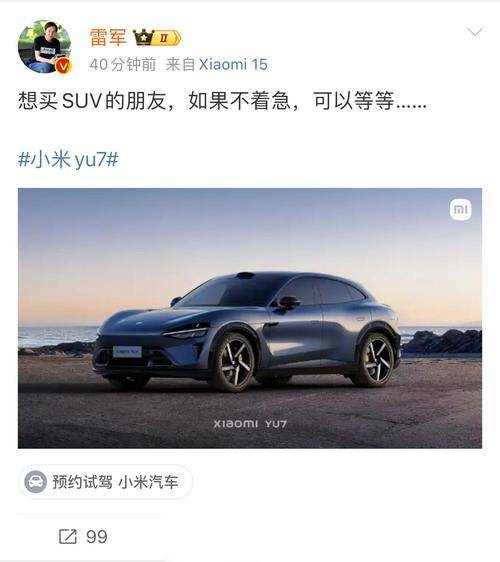Screen dimensions: 500x562
Task: Click the 来自 source label
Action: pos(180,65)
